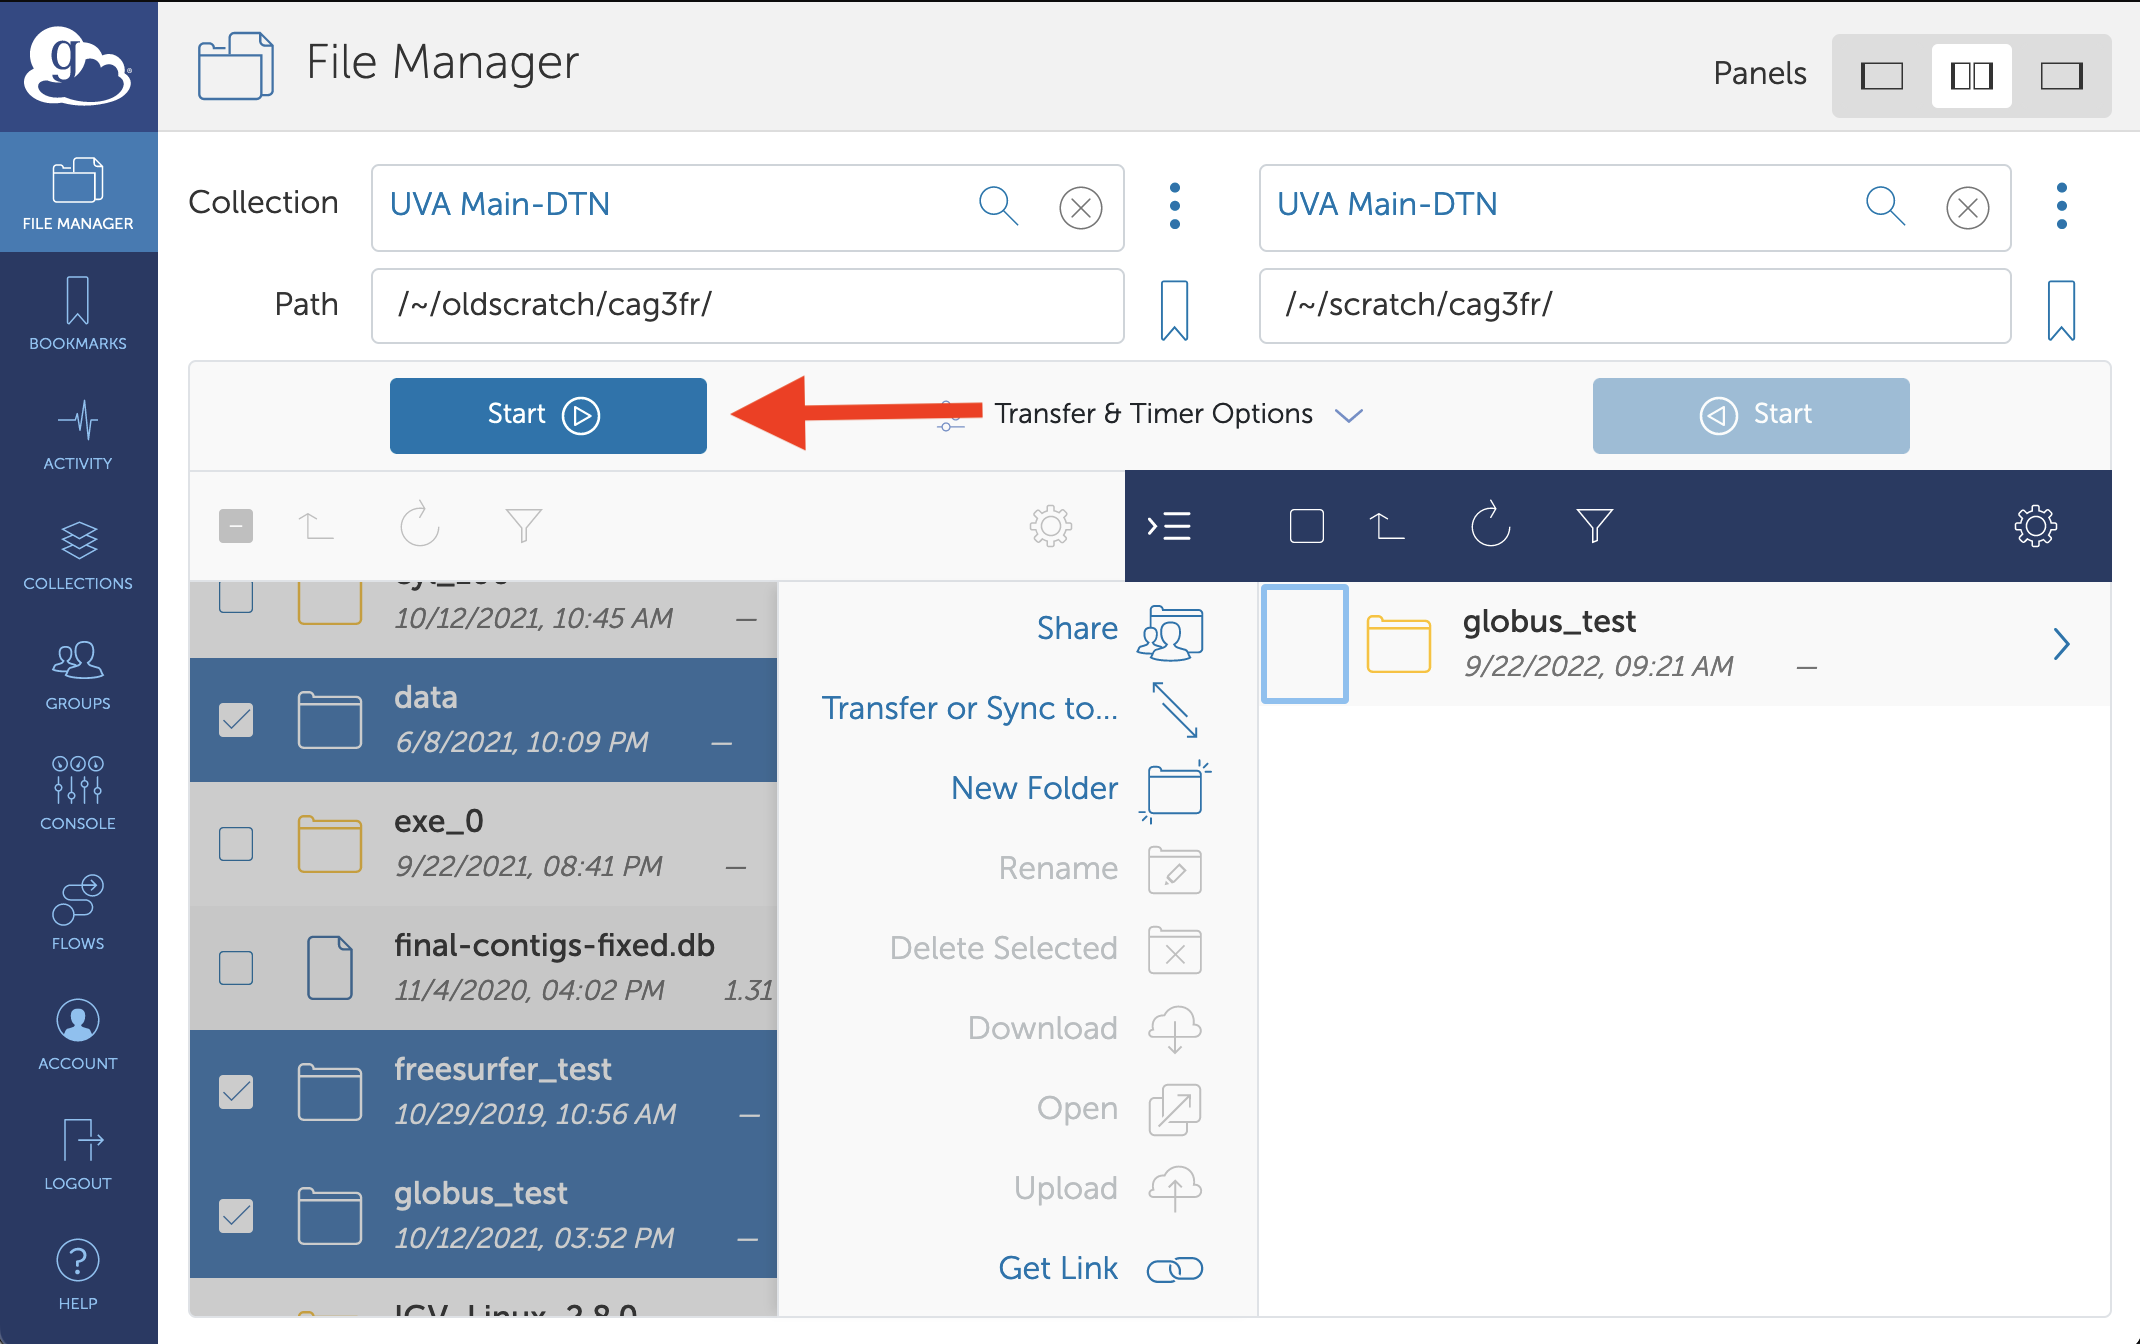Screen dimensions: 2140x1344
Task: Open the Activity sidebar page
Action: 78,434
